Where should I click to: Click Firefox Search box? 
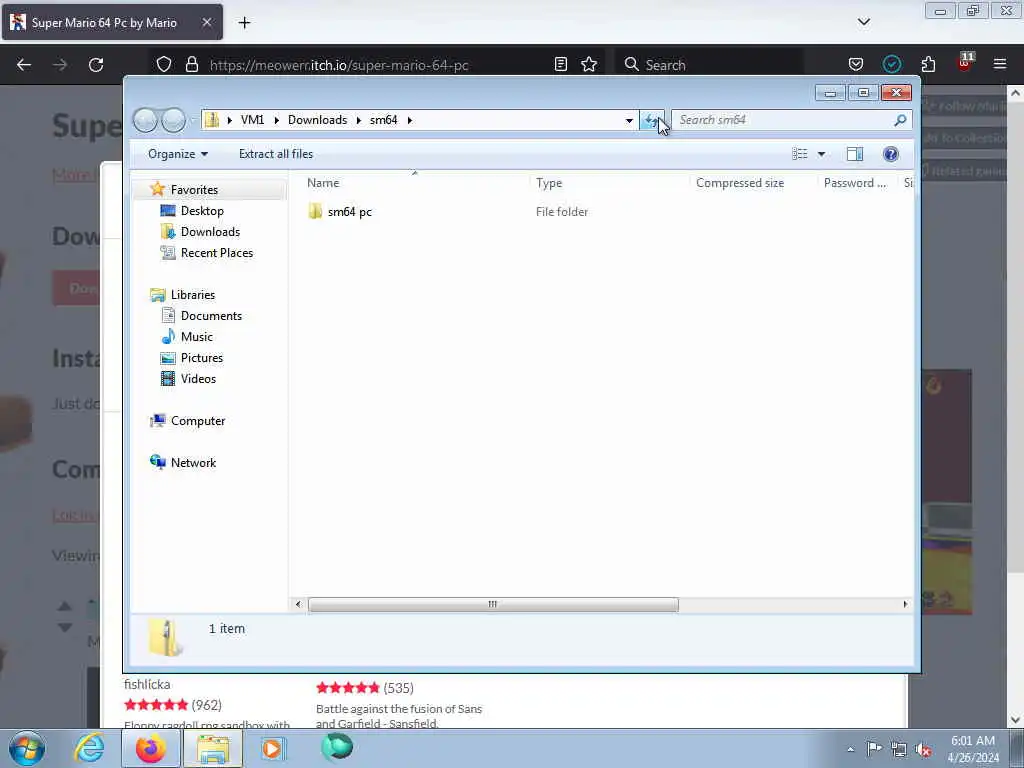tap(712, 65)
